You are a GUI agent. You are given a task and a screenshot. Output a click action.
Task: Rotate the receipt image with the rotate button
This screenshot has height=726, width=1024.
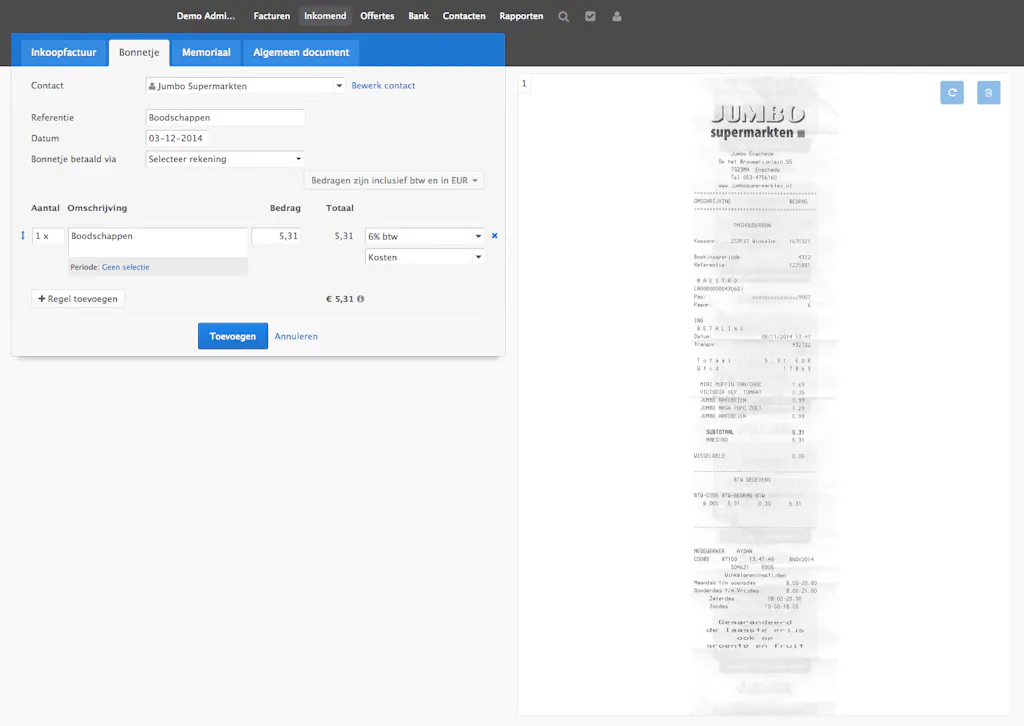click(x=952, y=93)
